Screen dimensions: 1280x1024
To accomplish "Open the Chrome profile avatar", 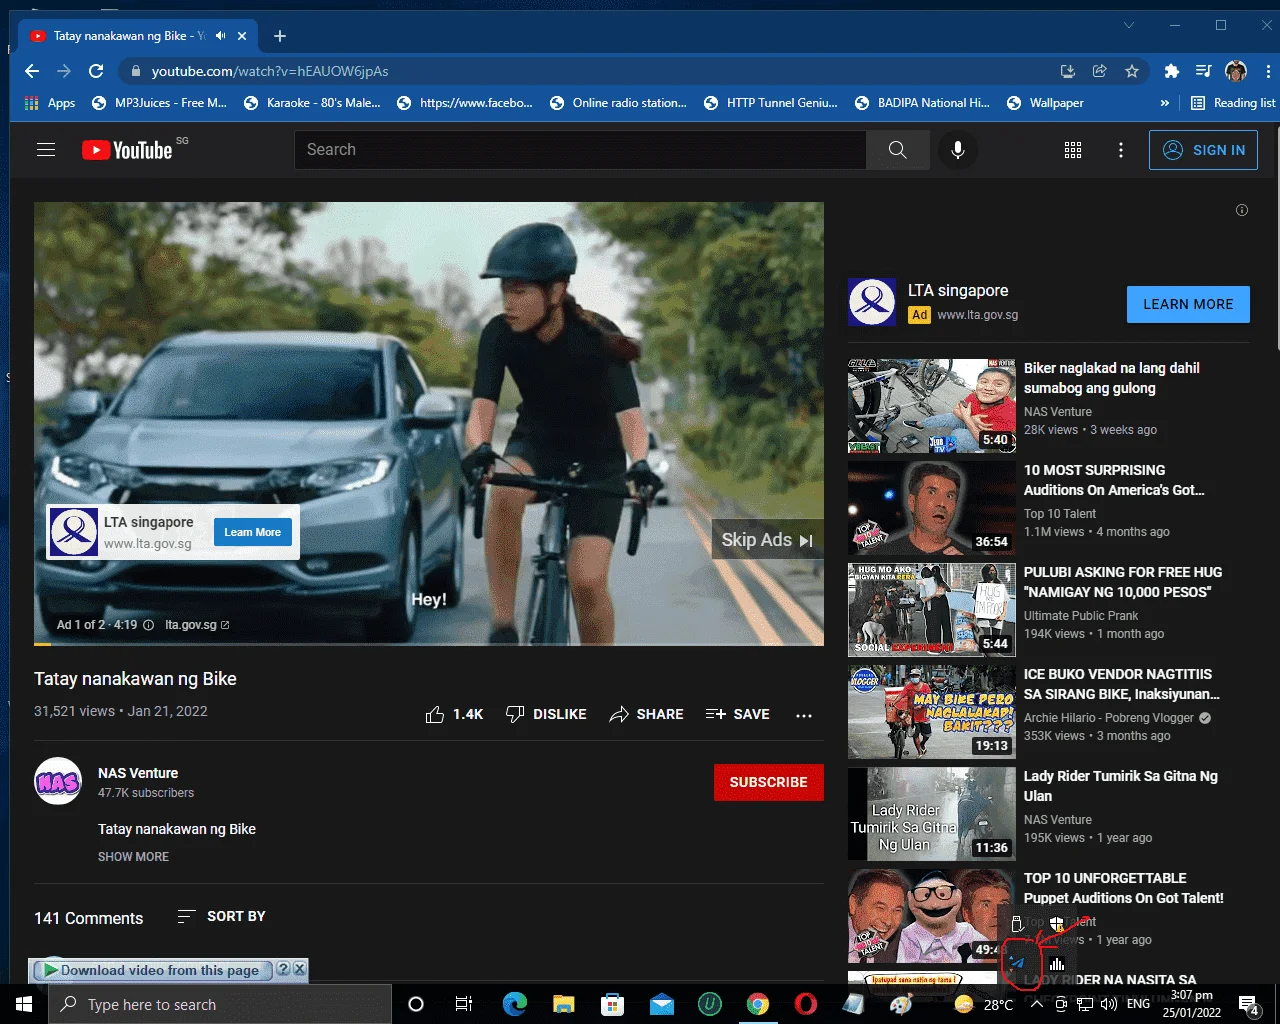I will (x=1236, y=71).
